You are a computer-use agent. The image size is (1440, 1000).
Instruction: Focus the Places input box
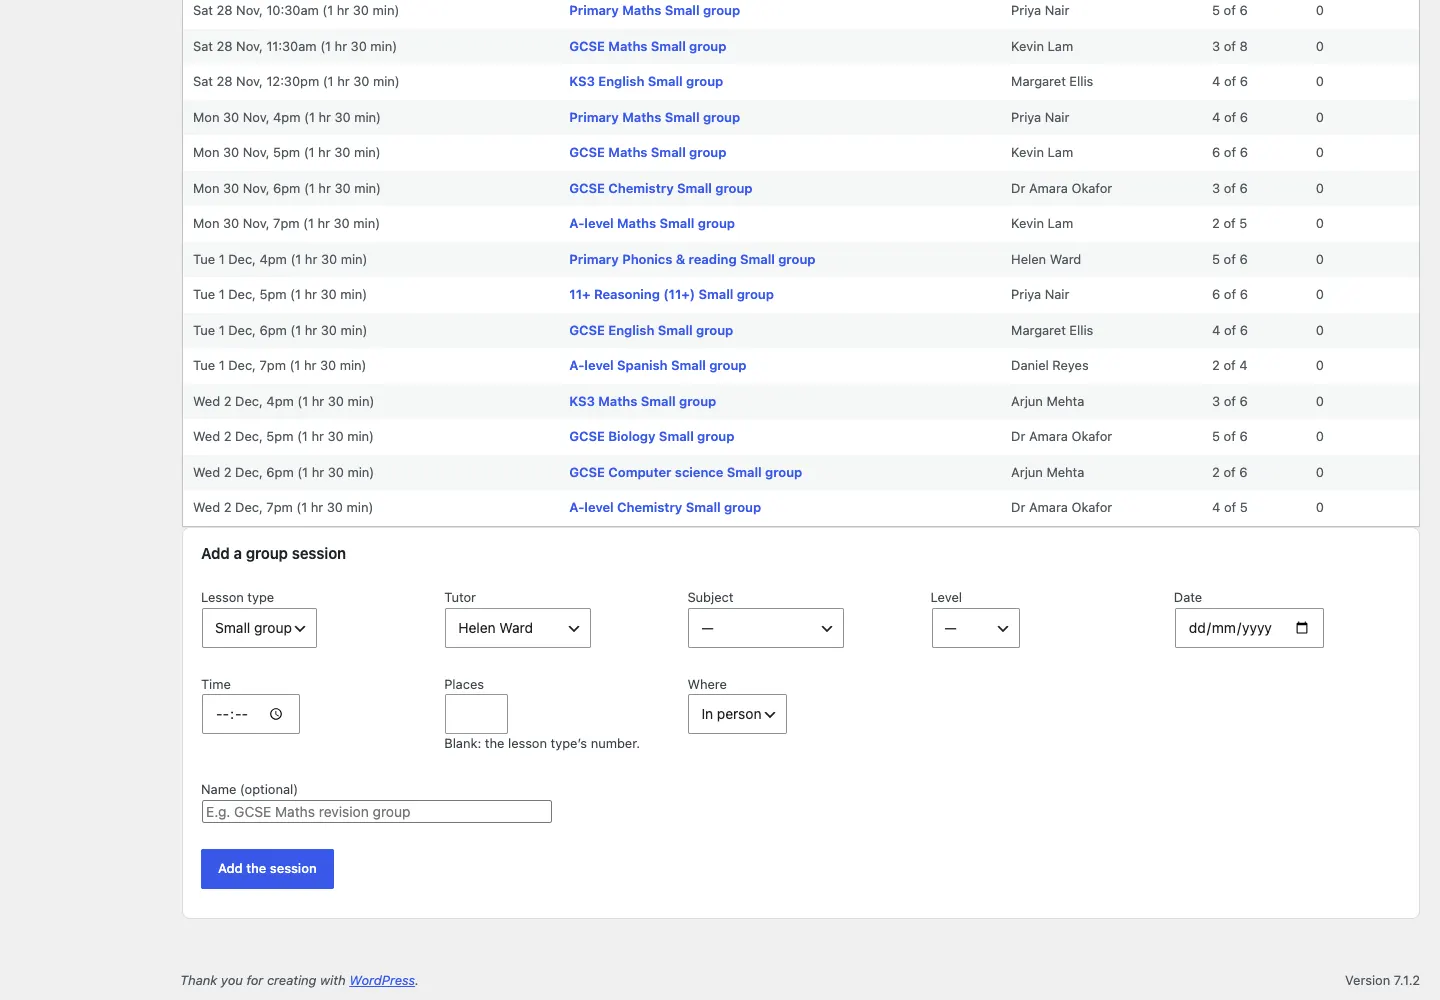[476, 714]
